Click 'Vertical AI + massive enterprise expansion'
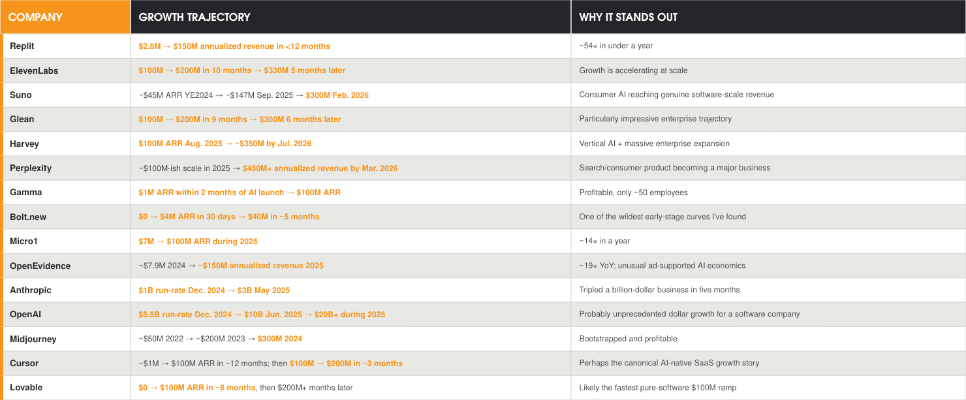Image resolution: width=966 pixels, height=400 pixels. click(768, 144)
